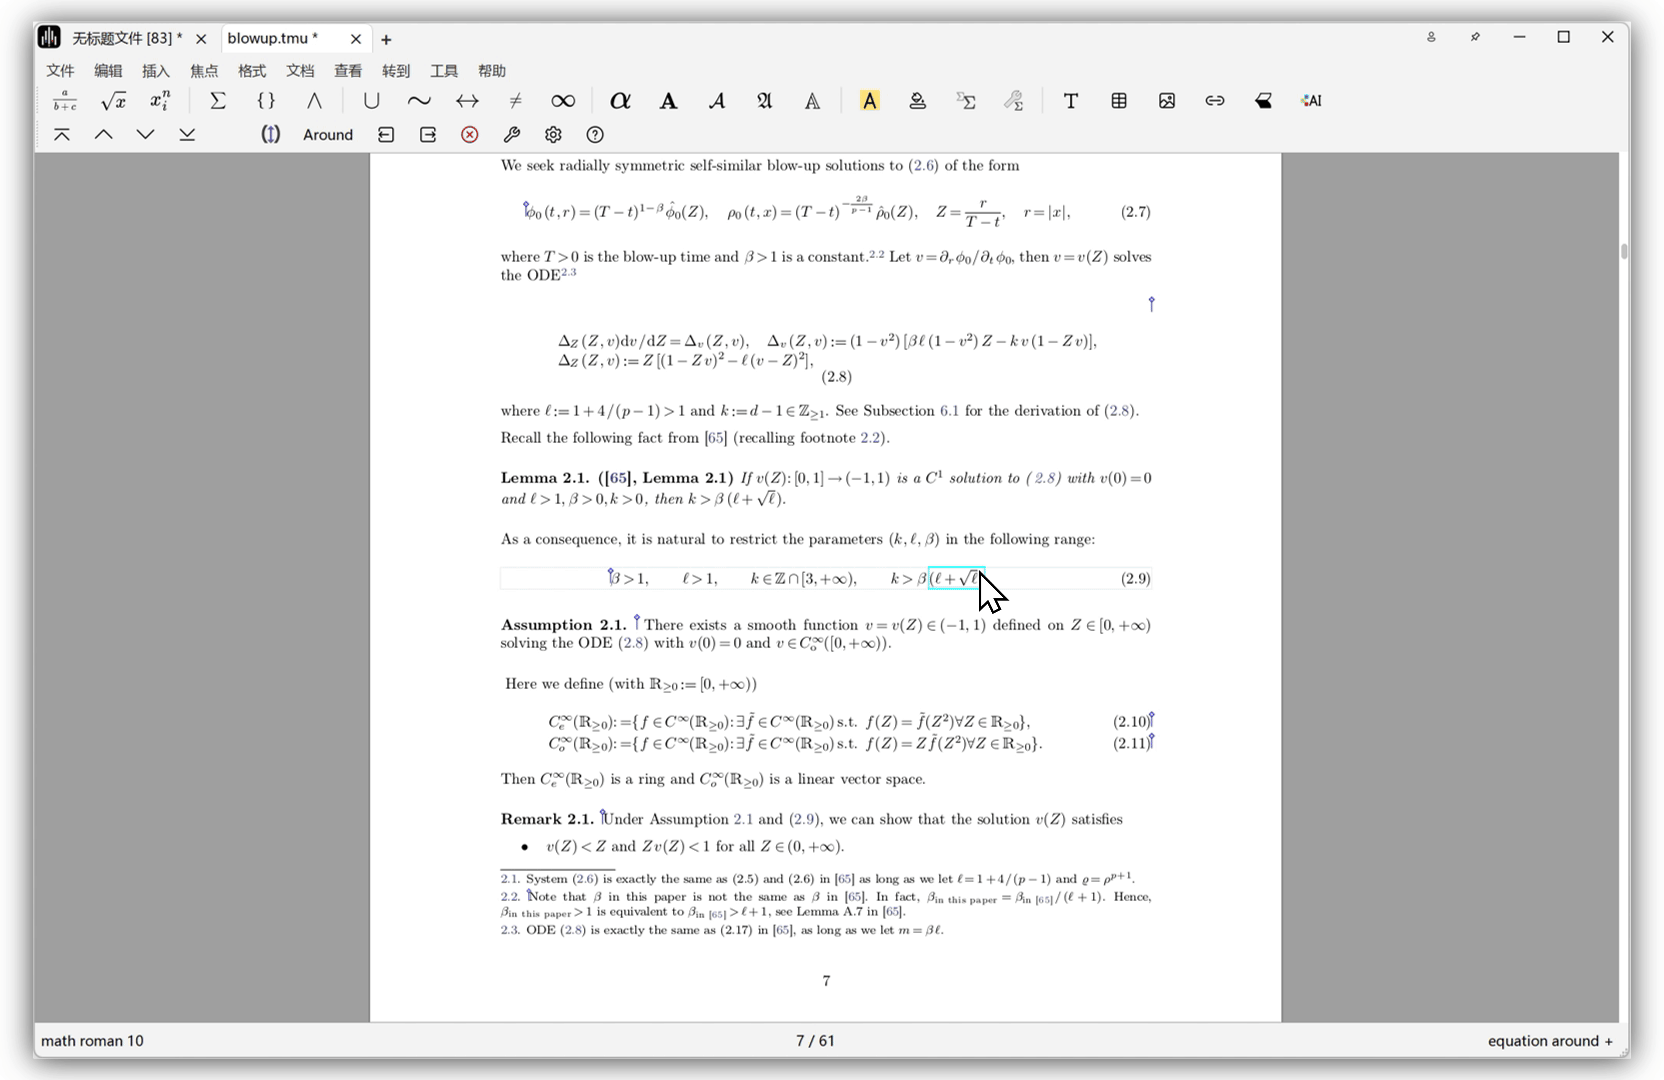Click the infinity symbol icon
1664x1080 pixels.
point(563,101)
